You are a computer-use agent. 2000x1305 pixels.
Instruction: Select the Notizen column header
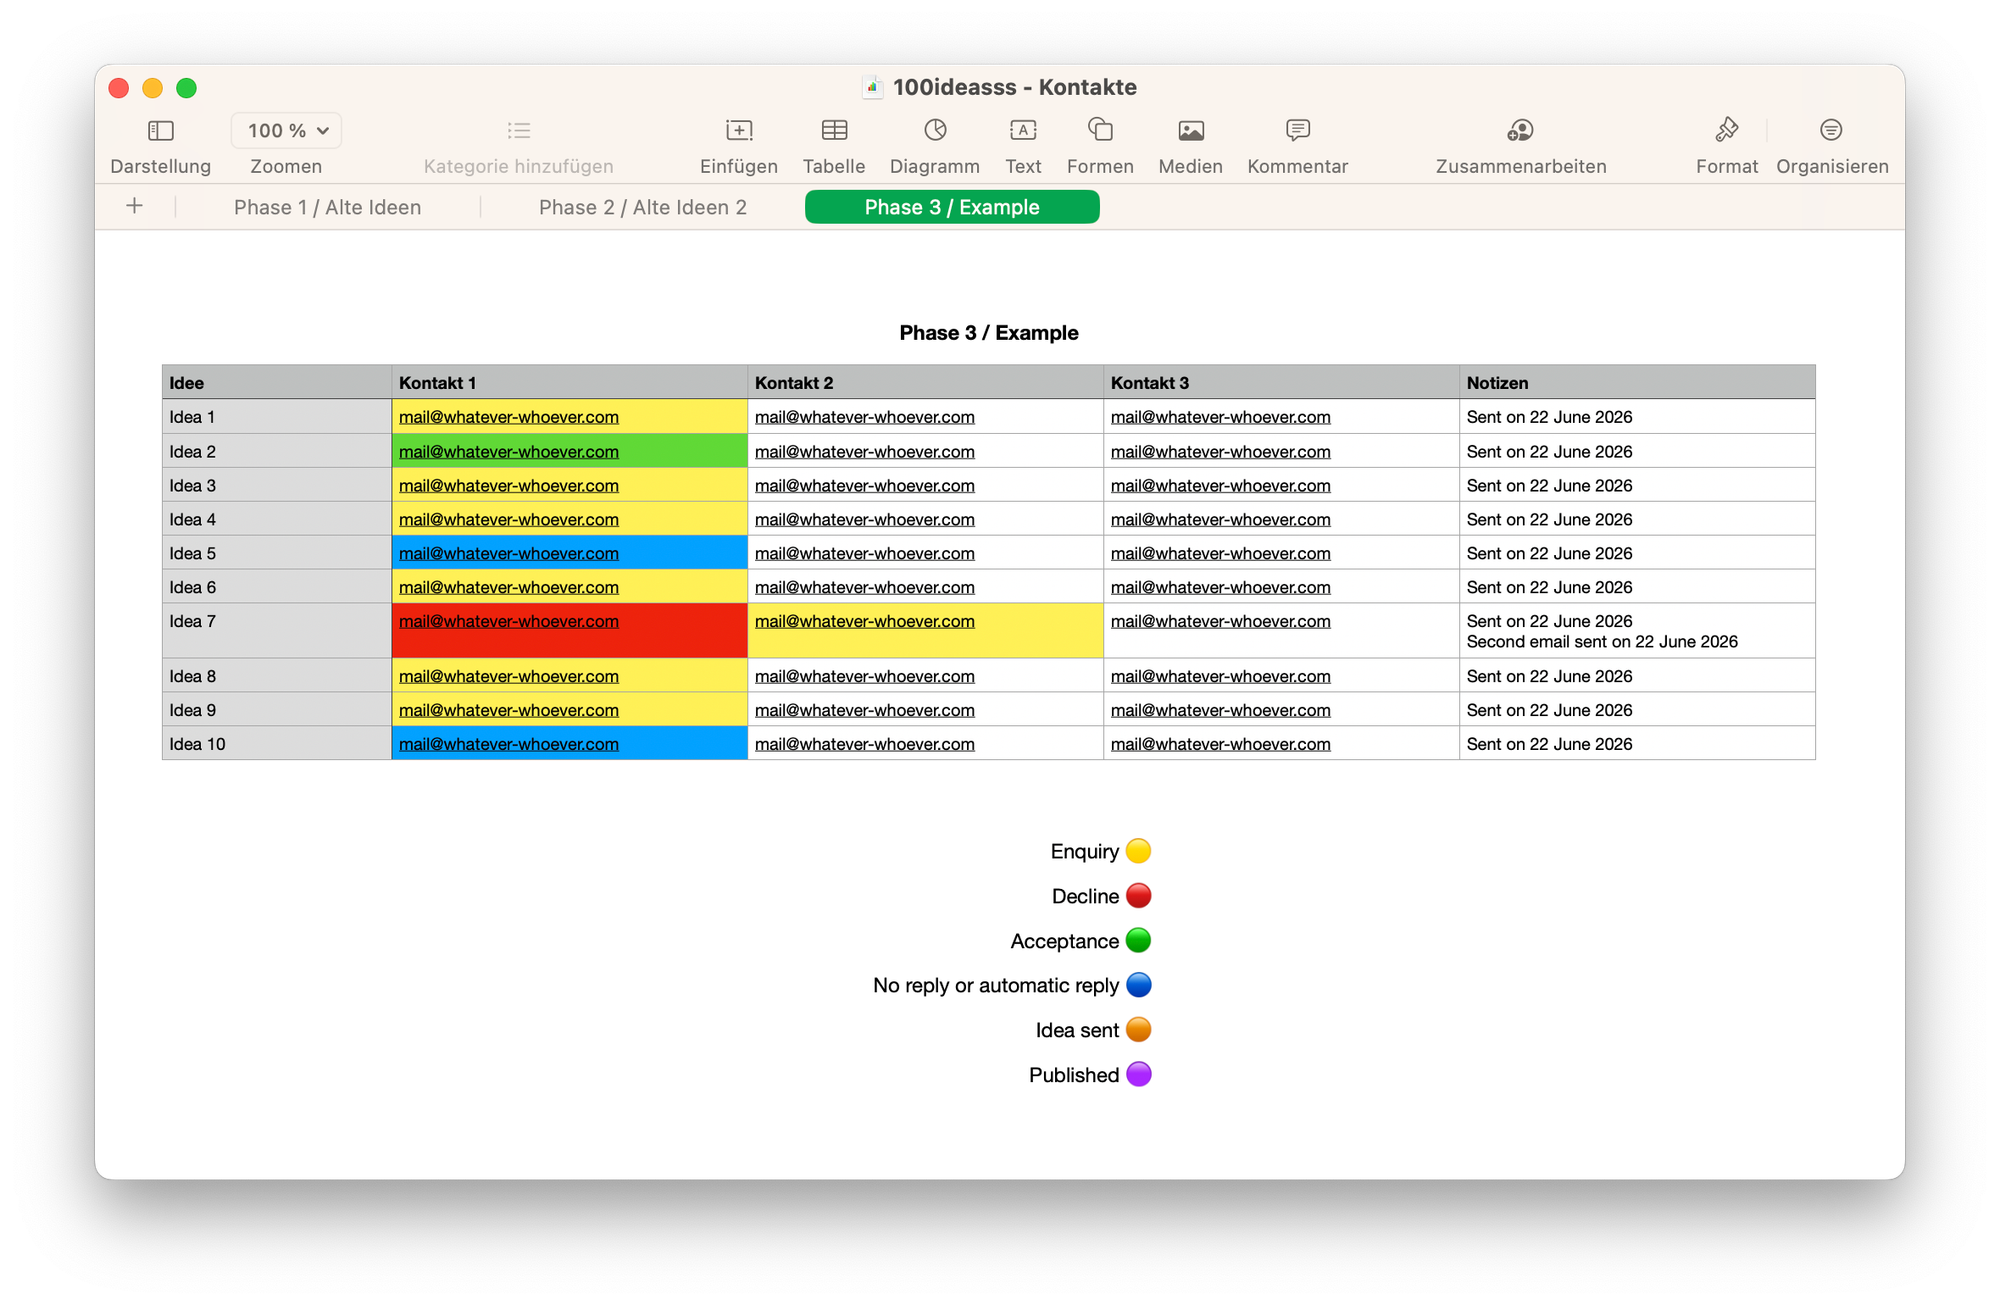(1638, 383)
